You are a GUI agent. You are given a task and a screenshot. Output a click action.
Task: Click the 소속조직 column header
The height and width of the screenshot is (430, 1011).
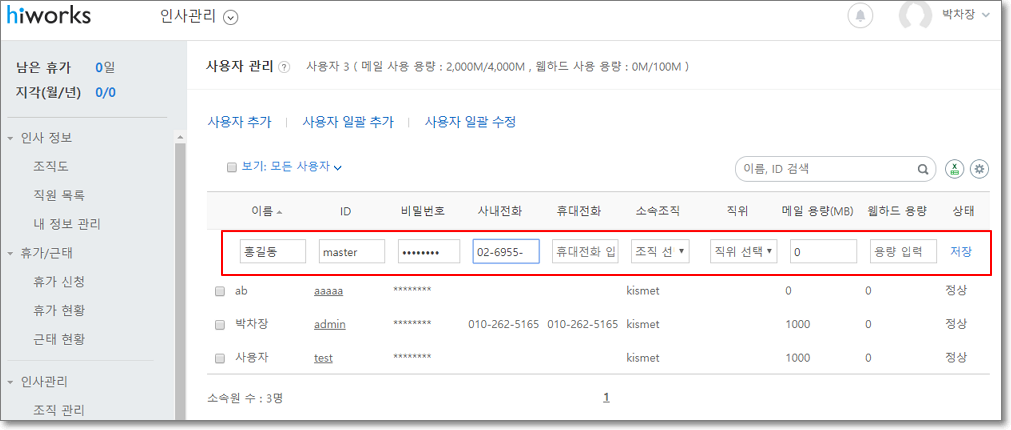[658, 211]
